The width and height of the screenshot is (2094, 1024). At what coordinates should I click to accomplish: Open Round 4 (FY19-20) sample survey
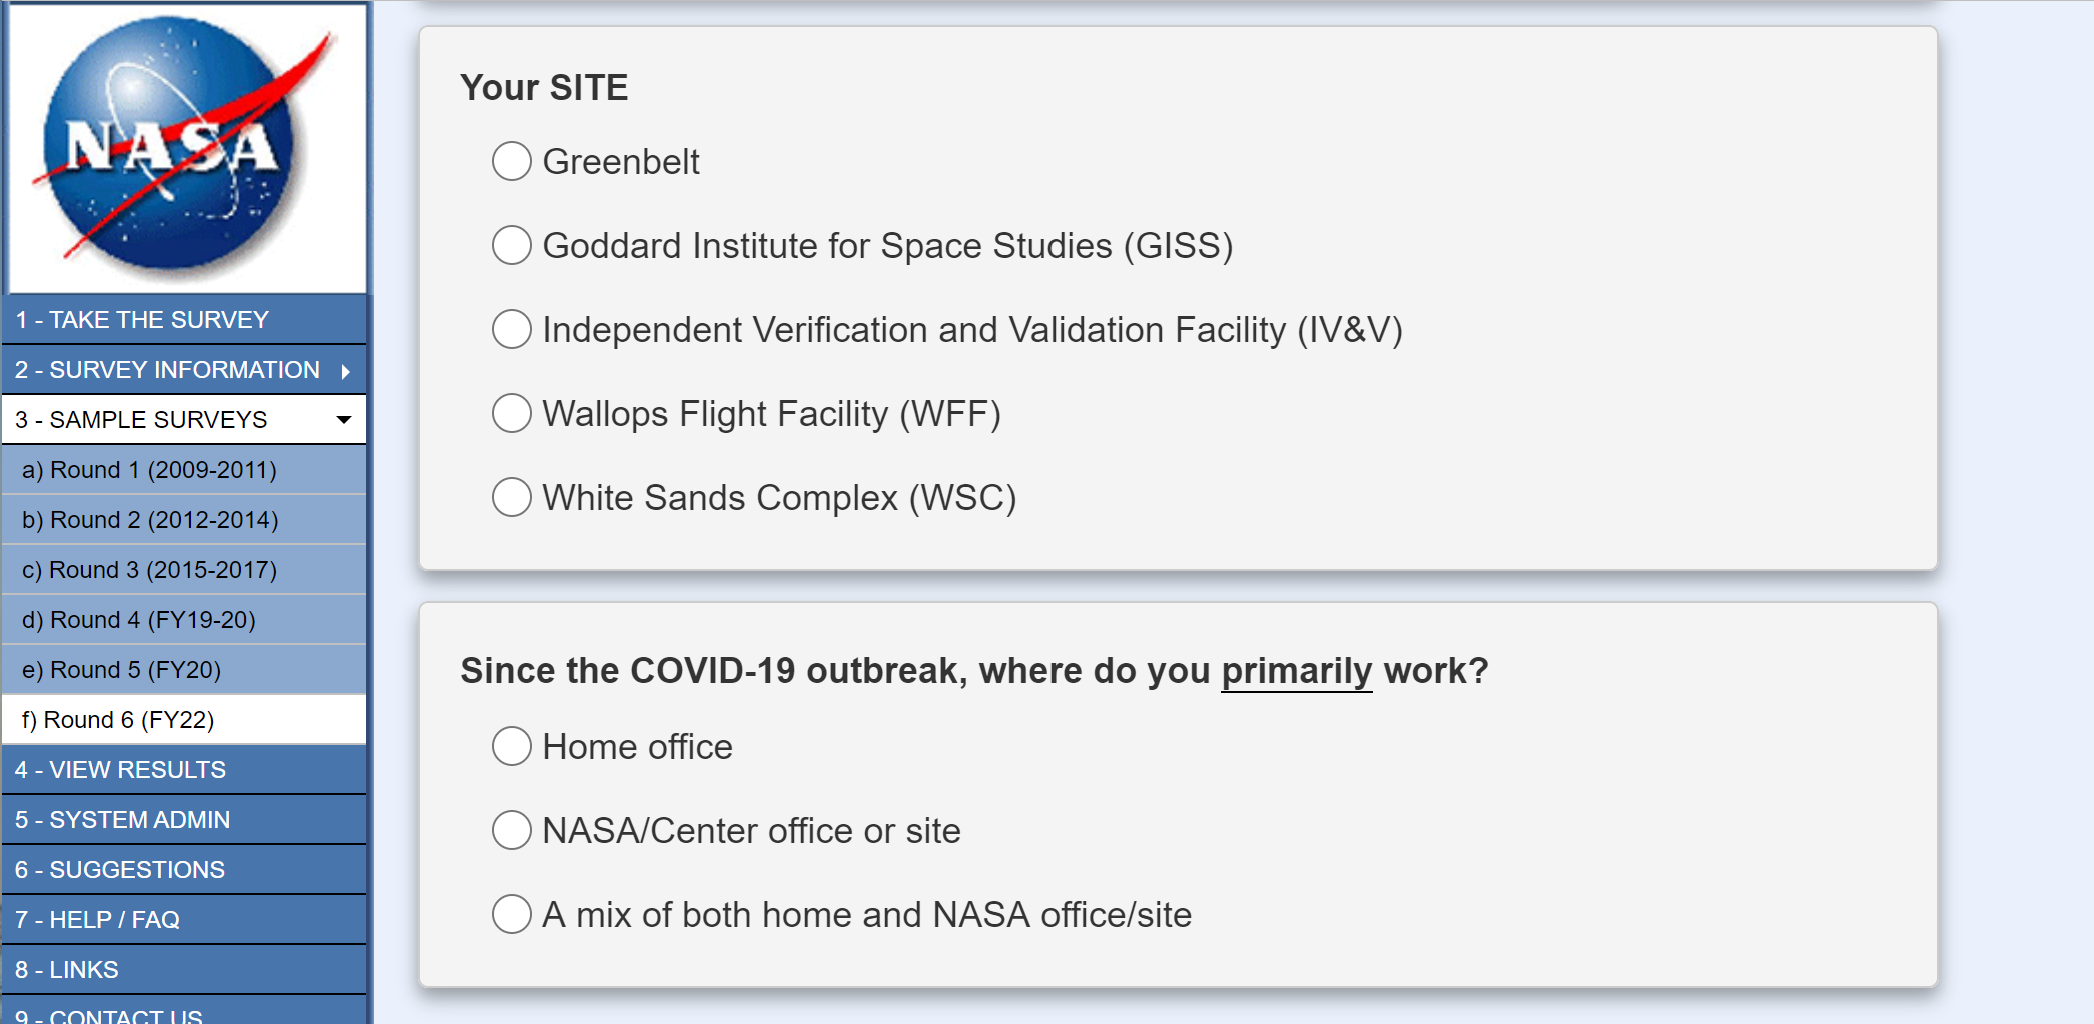click(139, 620)
